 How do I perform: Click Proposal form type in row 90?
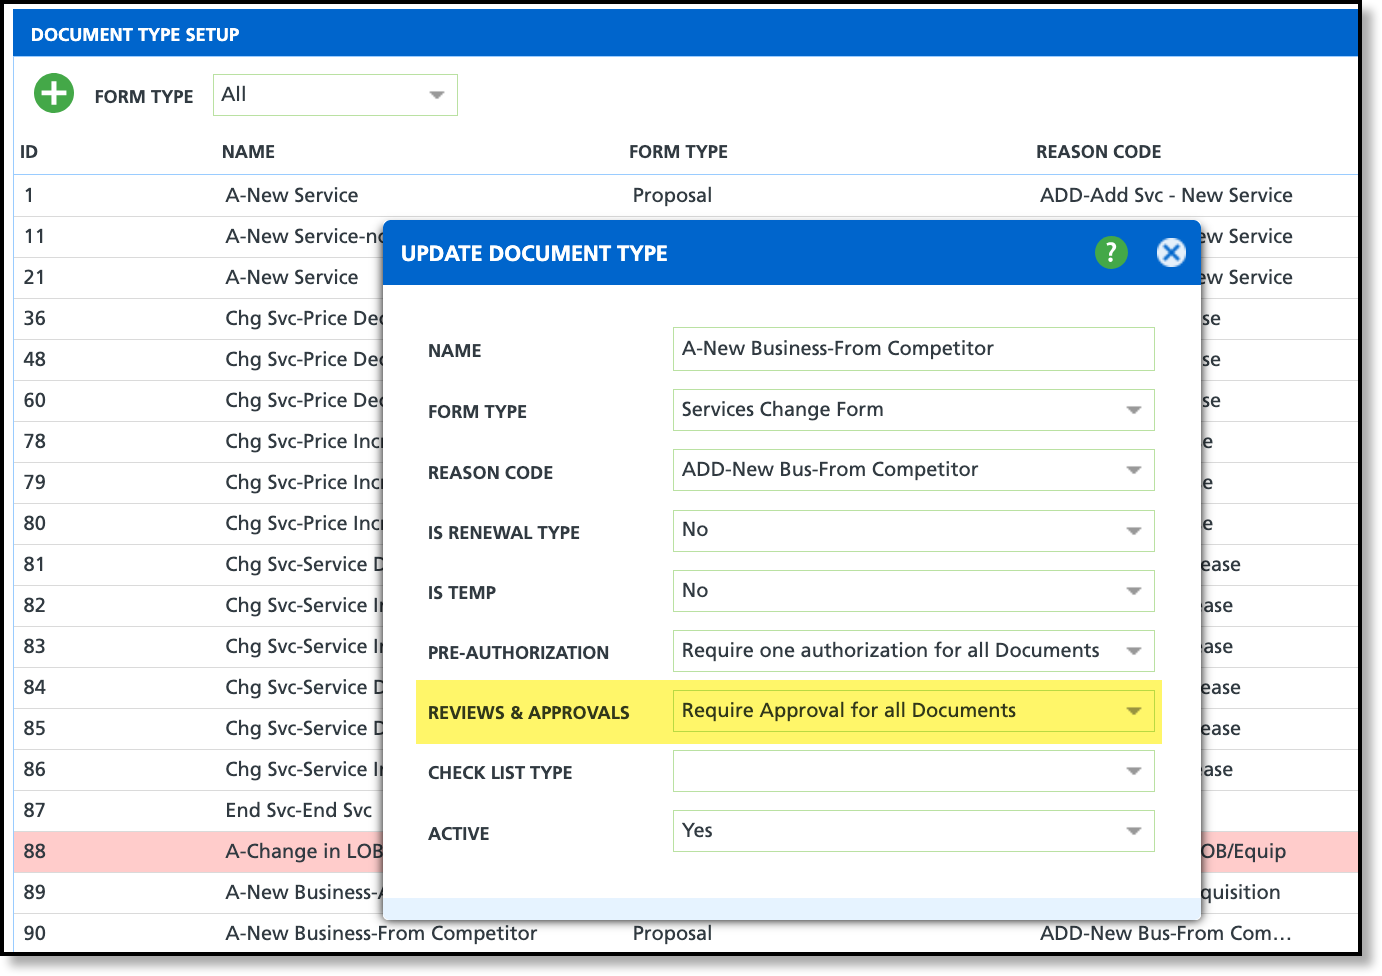pyautogui.click(x=672, y=933)
